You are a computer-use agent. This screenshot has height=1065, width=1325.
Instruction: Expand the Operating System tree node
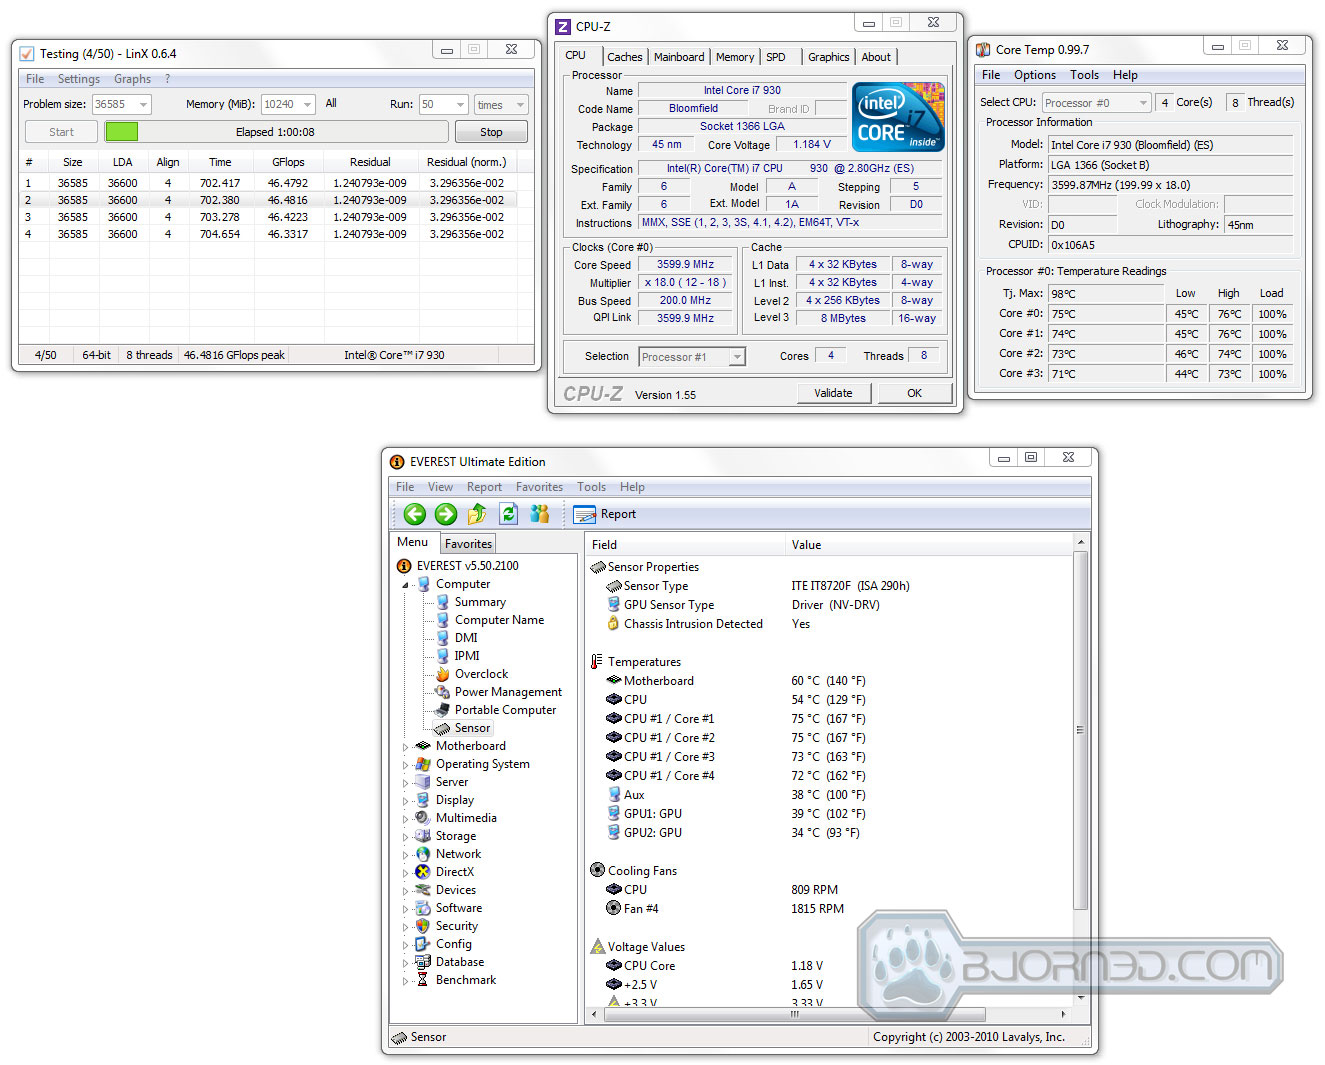[406, 765]
